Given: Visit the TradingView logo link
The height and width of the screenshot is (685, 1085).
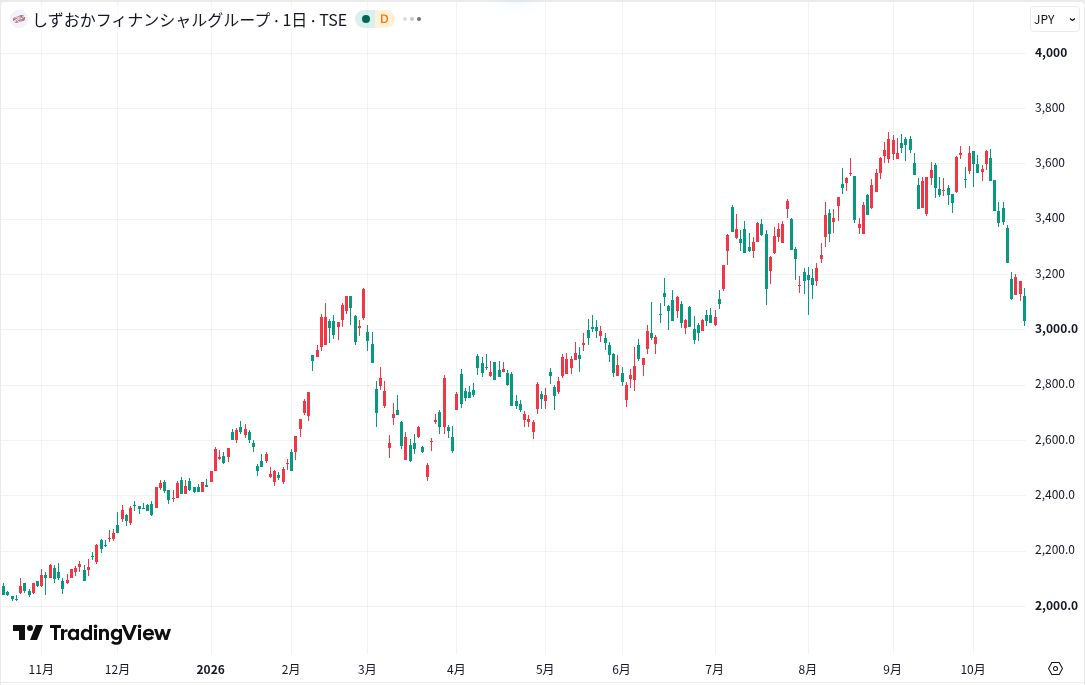Looking at the screenshot, I should click(91, 632).
